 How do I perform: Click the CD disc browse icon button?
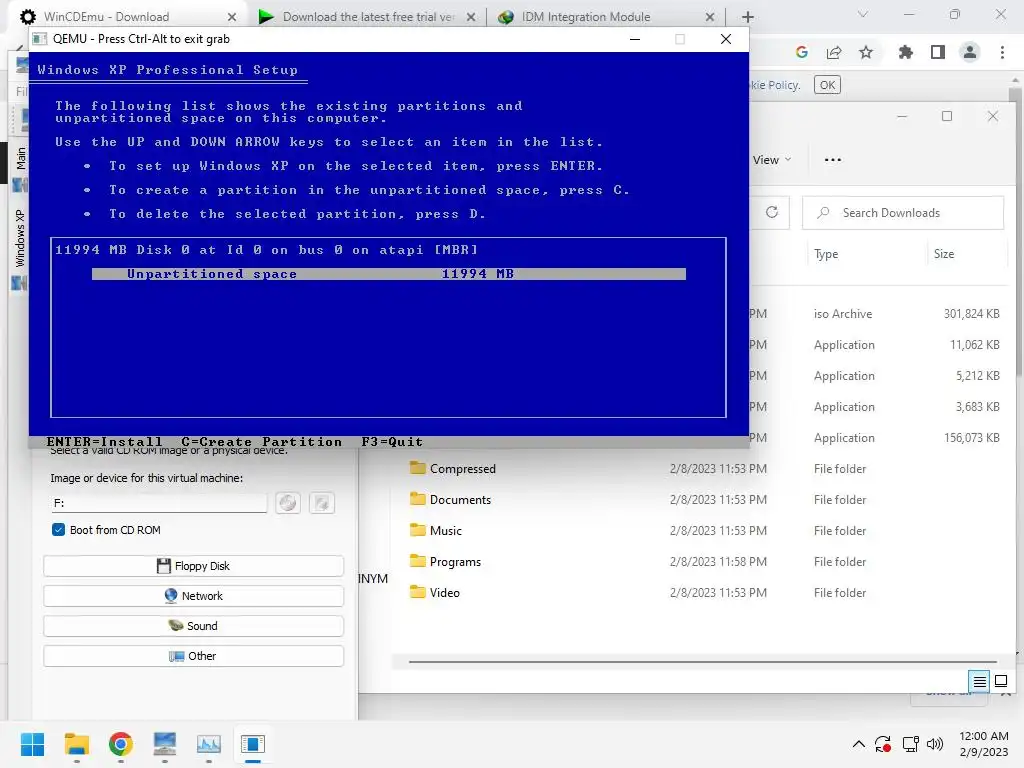point(288,503)
